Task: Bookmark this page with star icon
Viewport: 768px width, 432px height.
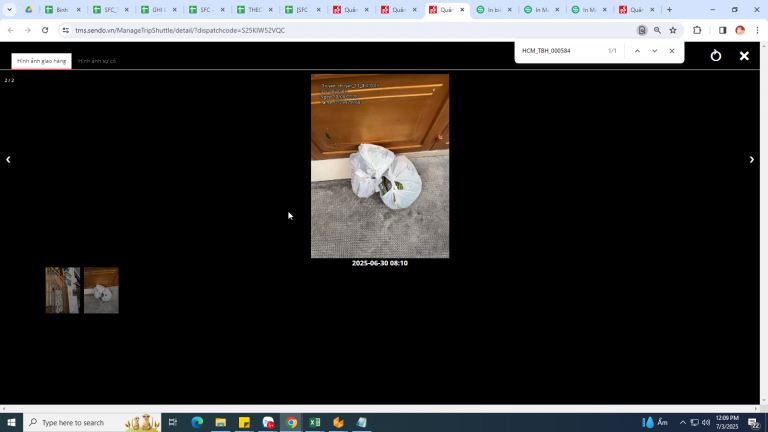Action: pos(673,30)
